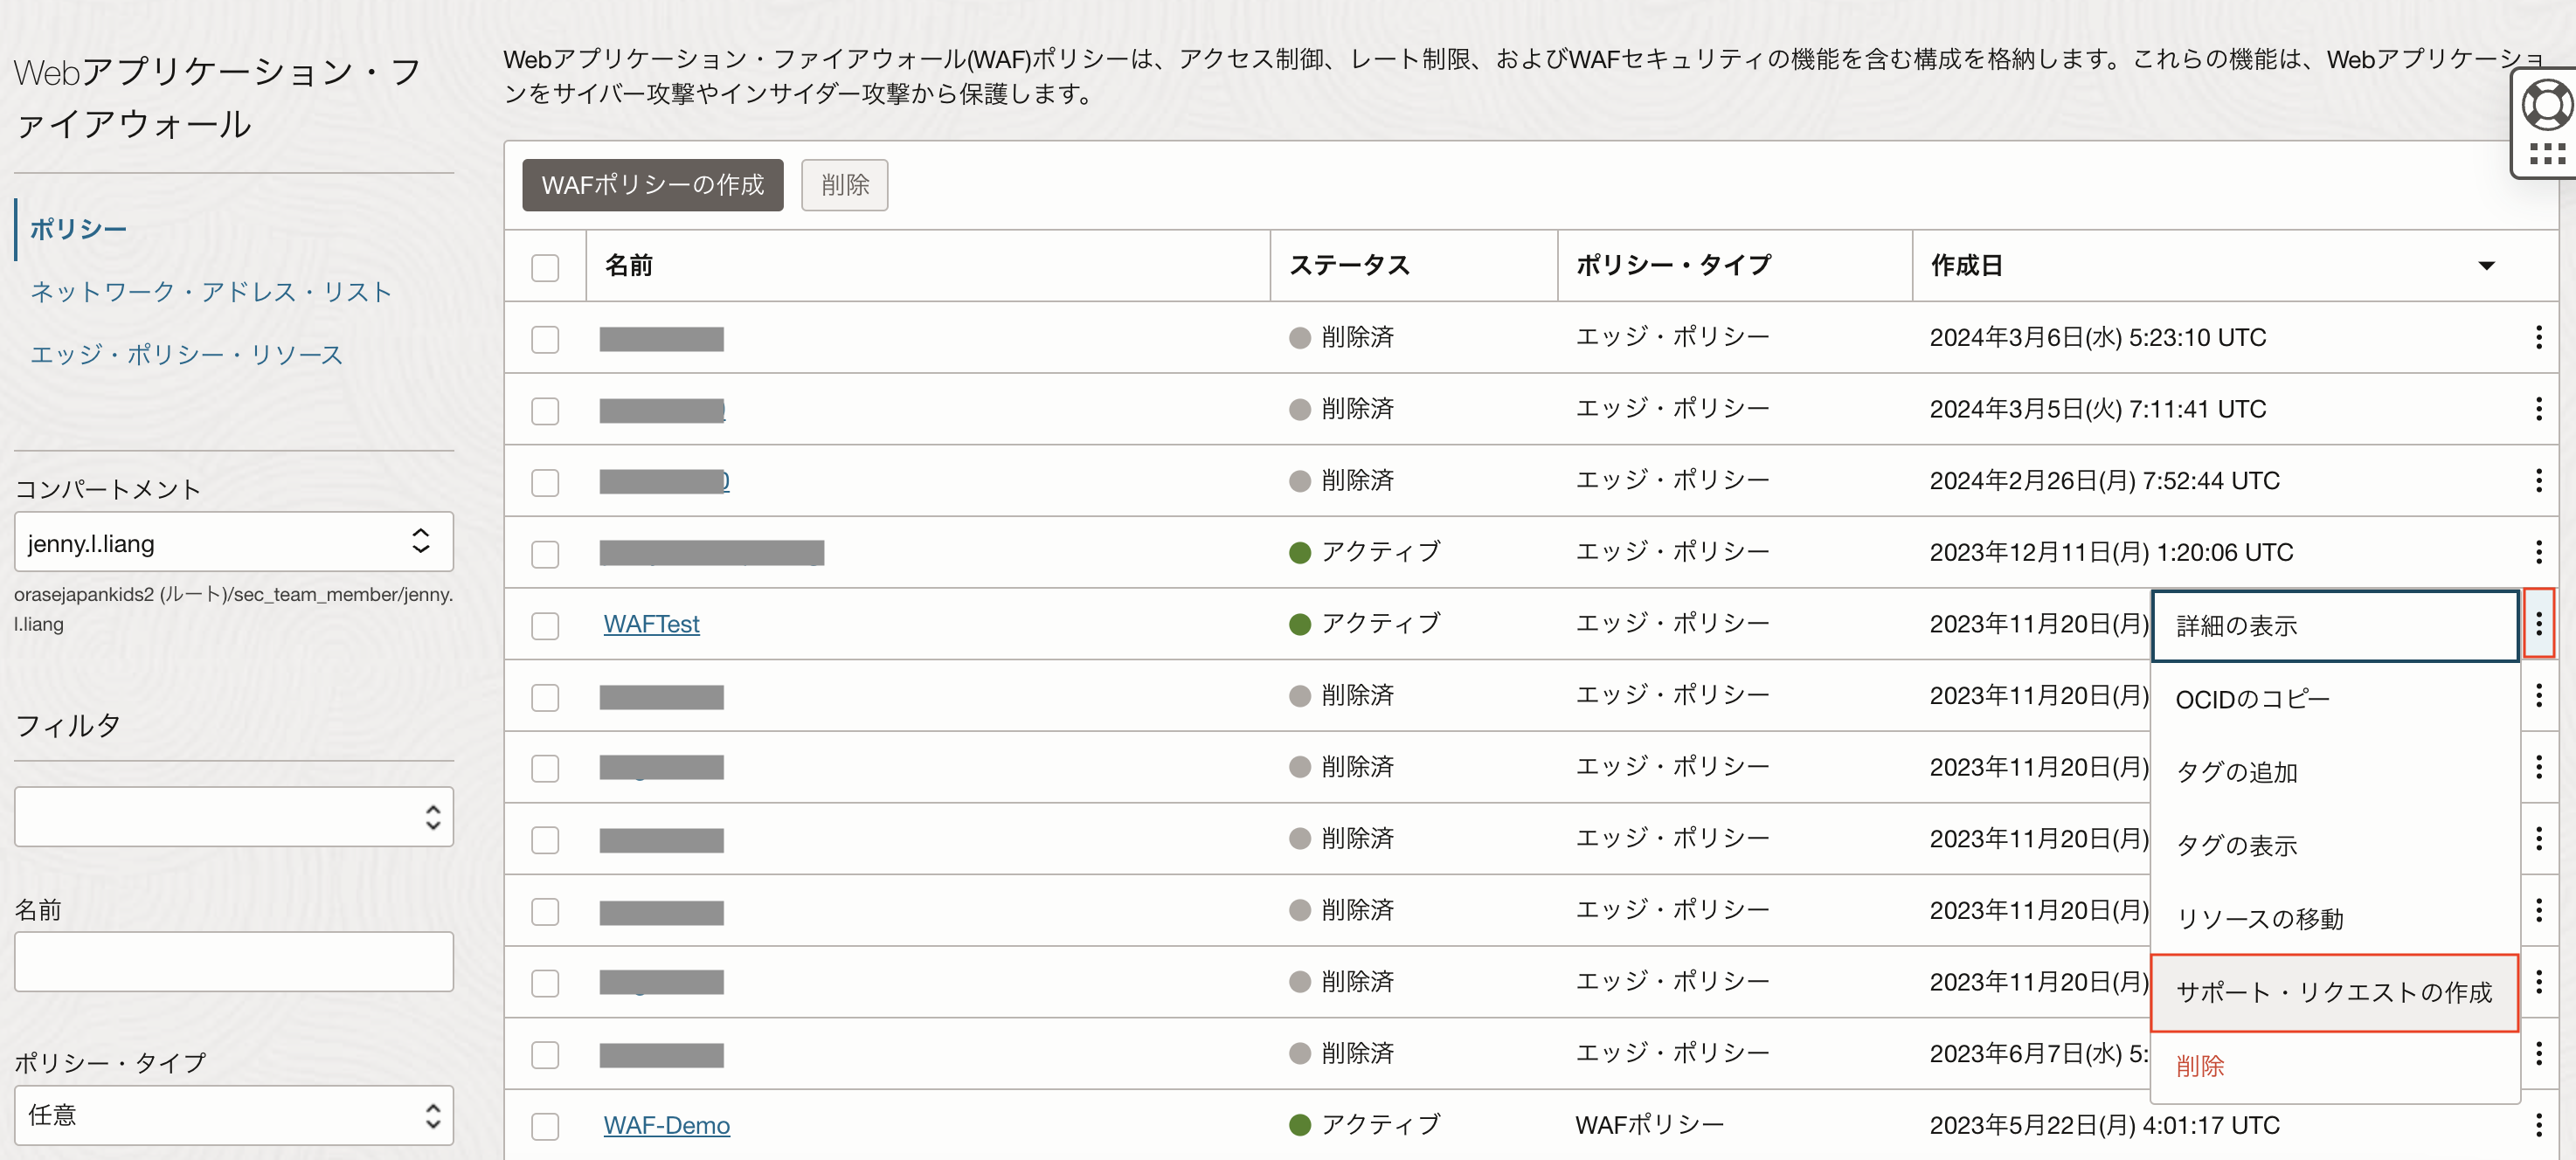Click the 名前 filter text field
2576x1160 pixels.
coord(234,962)
